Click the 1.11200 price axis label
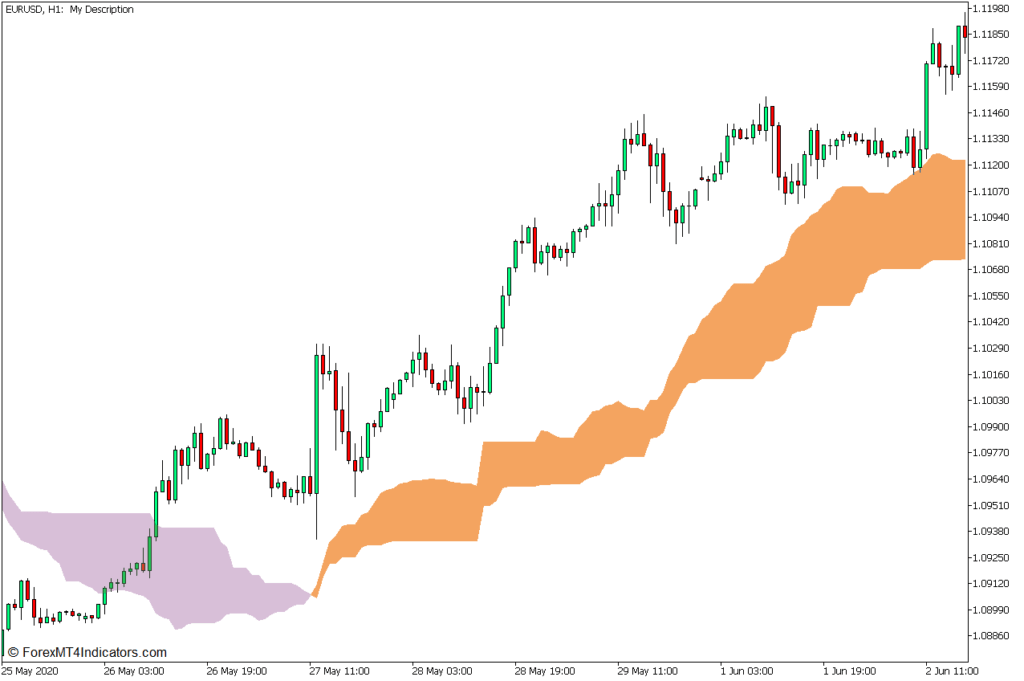The width and height of the screenshot is (1024, 681). click(x=993, y=165)
